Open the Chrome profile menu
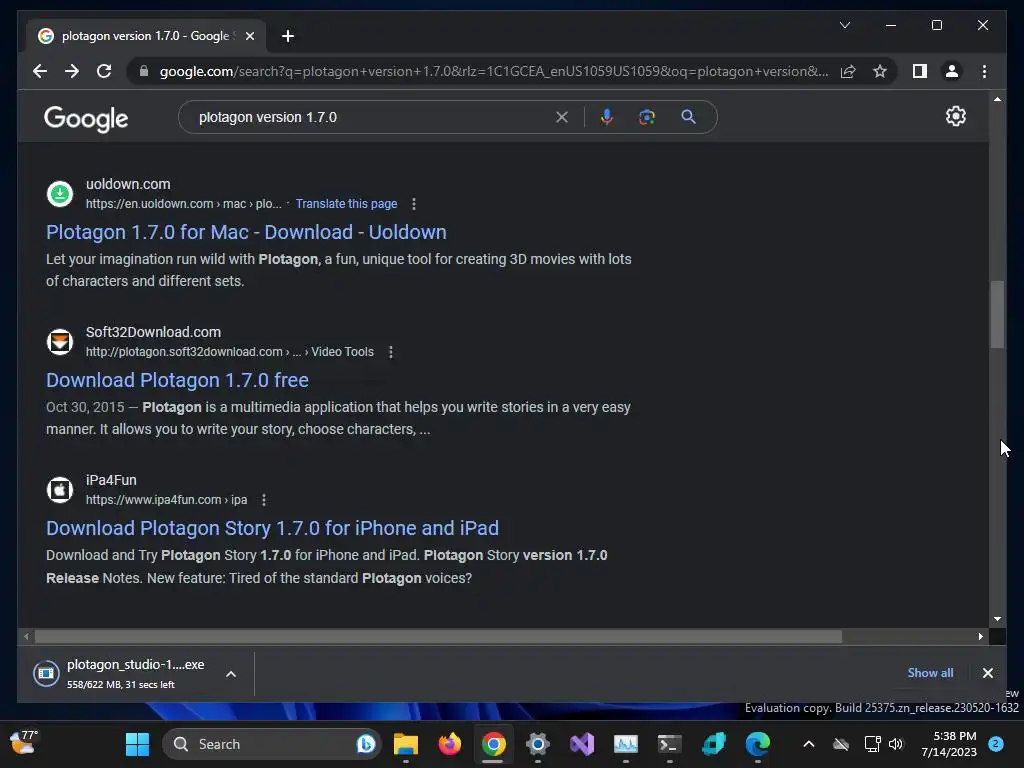The height and width of the screenshot is (768, 1024). point(952,71)
